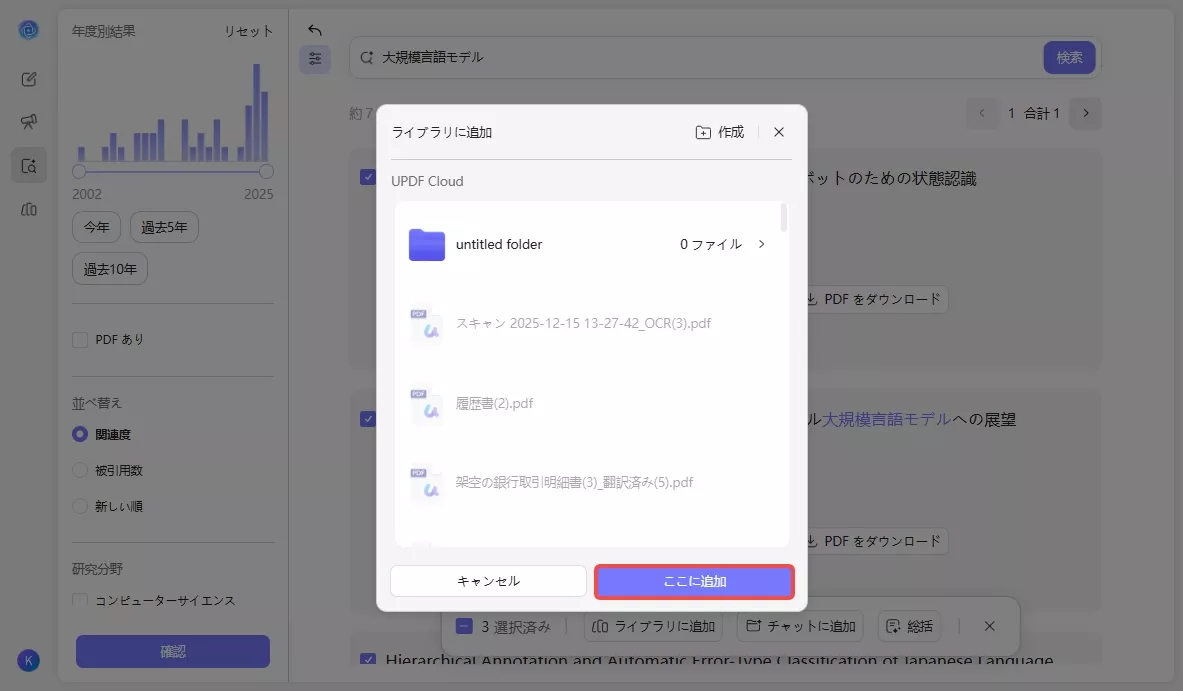This screenshot has height=691, width=1183.
Task: Check the コンピューターサイエンス research field checkbox
Action: 79,600
